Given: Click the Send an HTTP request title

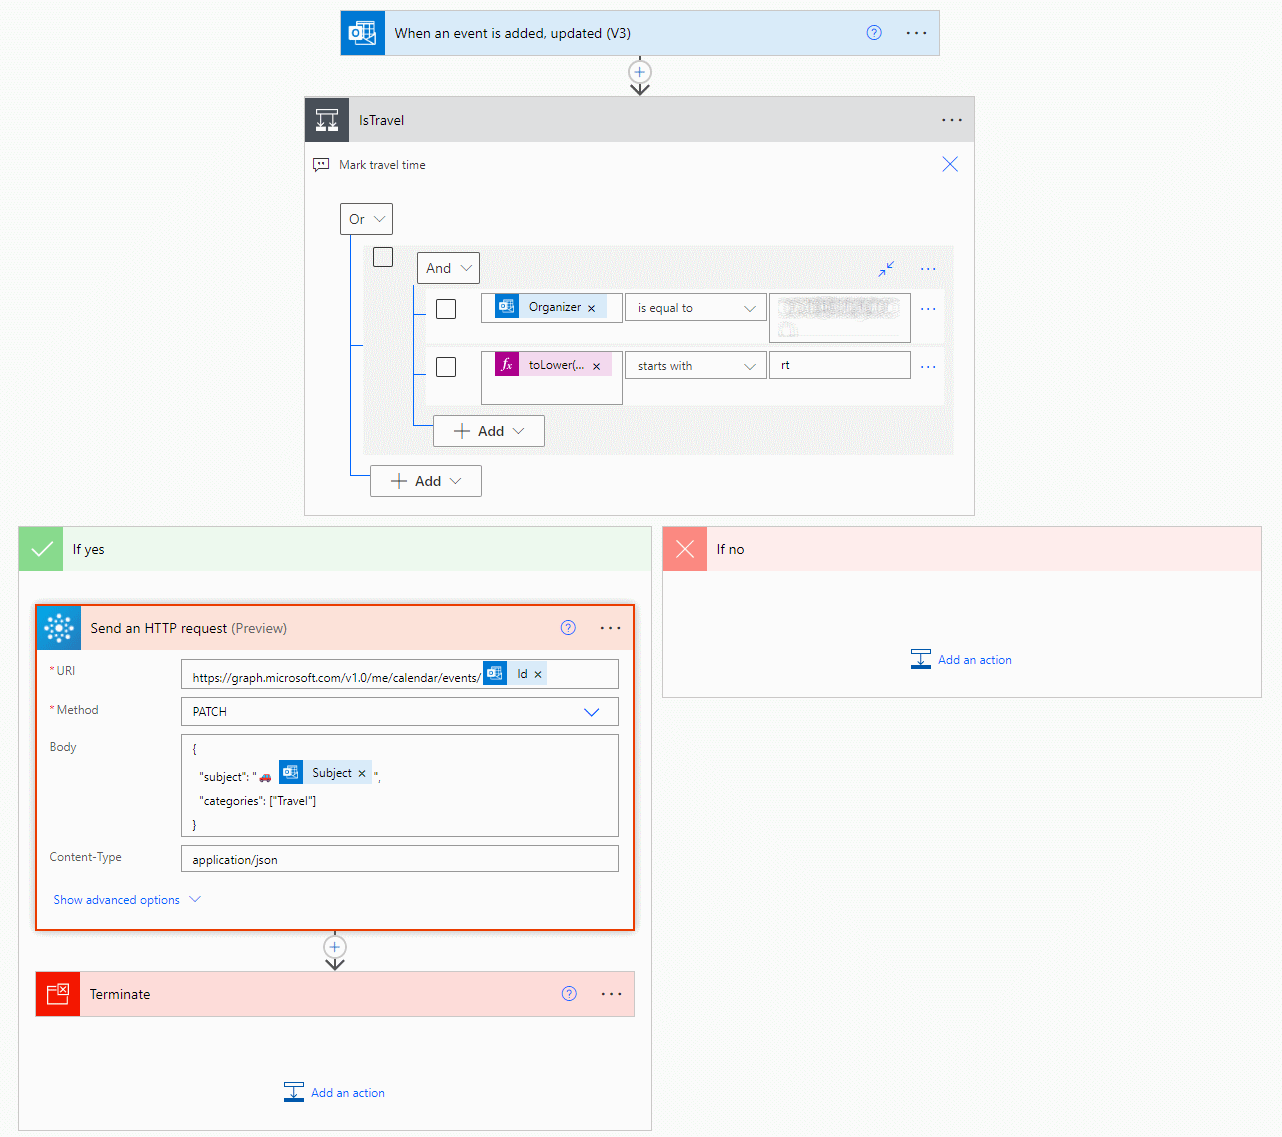Looking at the screenshot, I should 188,628.
